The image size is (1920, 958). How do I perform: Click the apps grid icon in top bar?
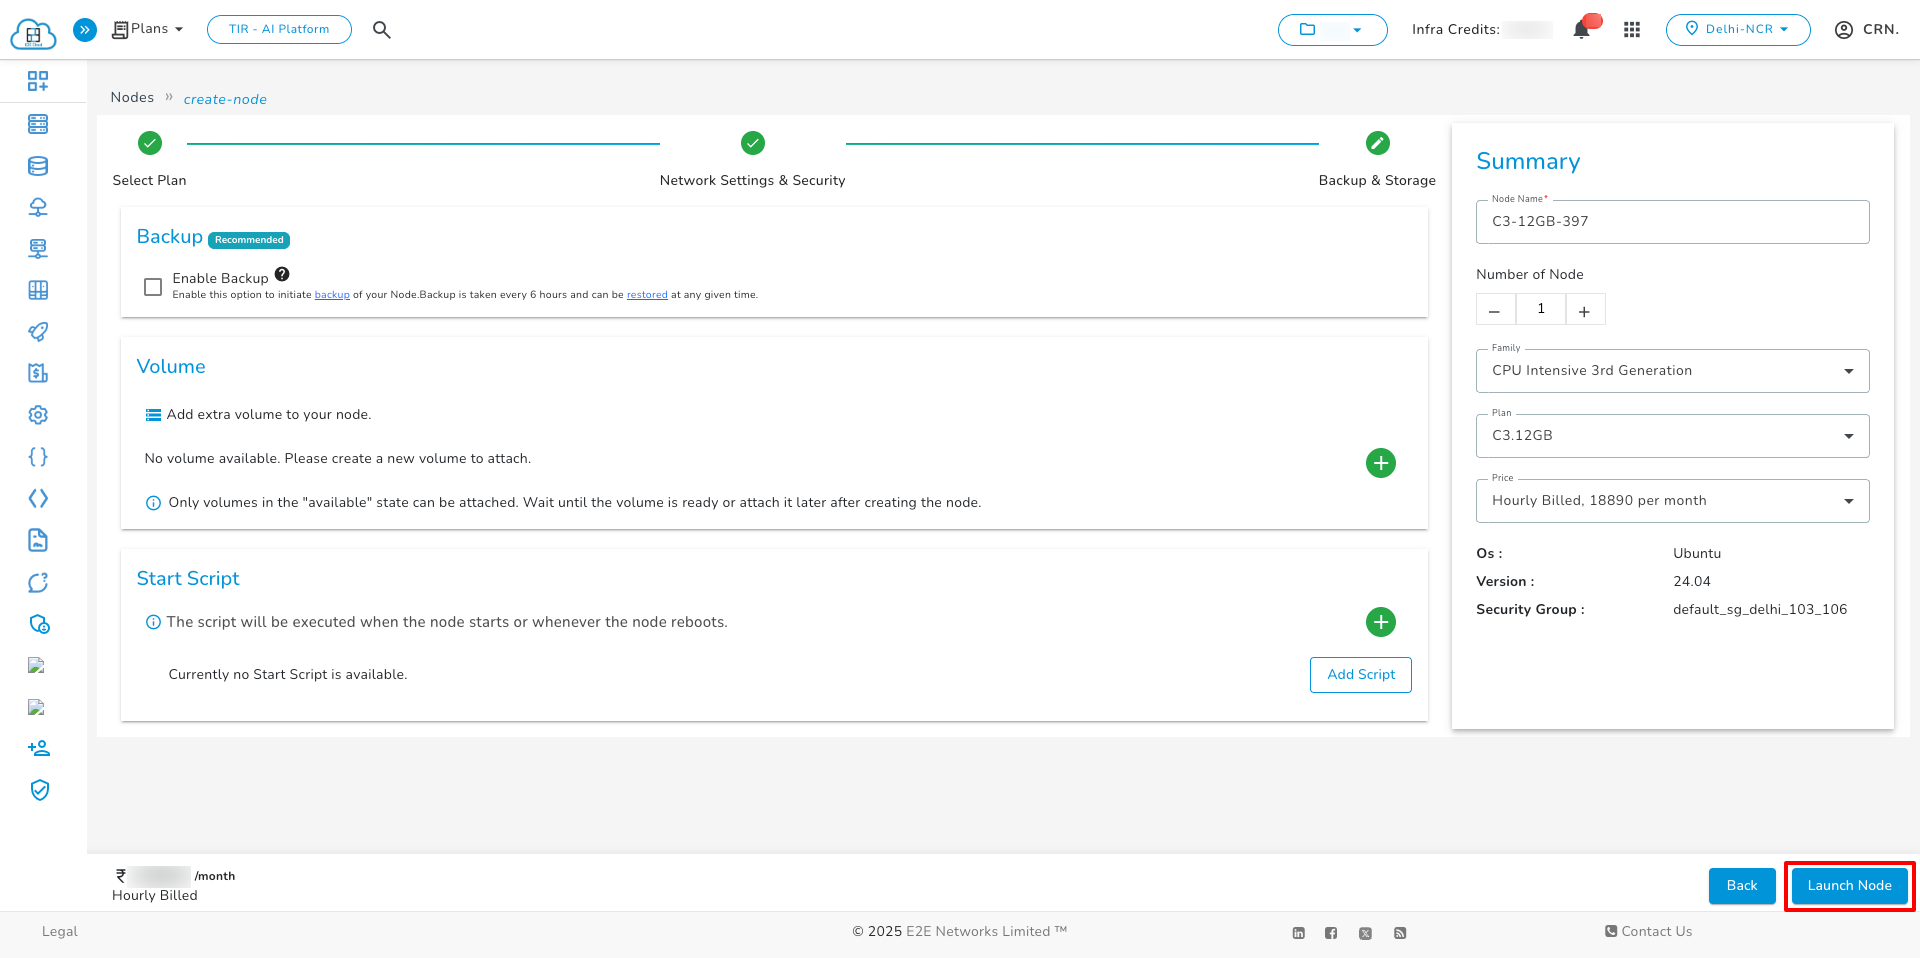tap(1632, 29)
